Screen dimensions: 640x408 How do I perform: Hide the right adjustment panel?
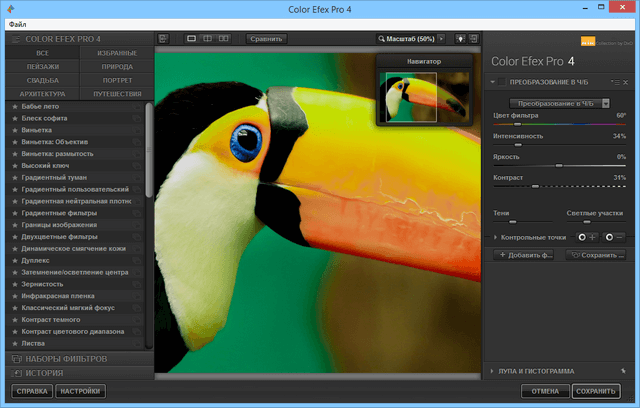click(x=474, y=39)
